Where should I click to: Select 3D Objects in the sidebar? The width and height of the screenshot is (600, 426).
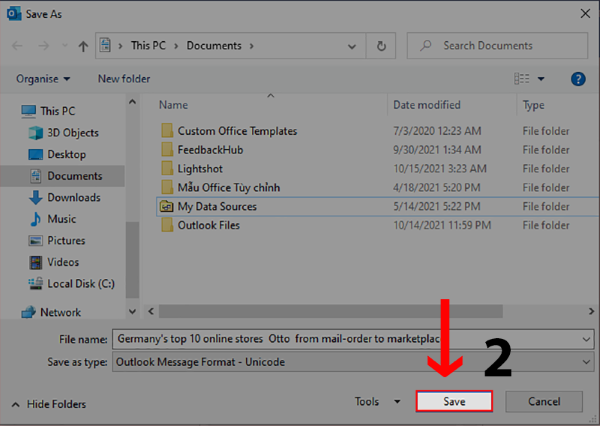point(73,133)
